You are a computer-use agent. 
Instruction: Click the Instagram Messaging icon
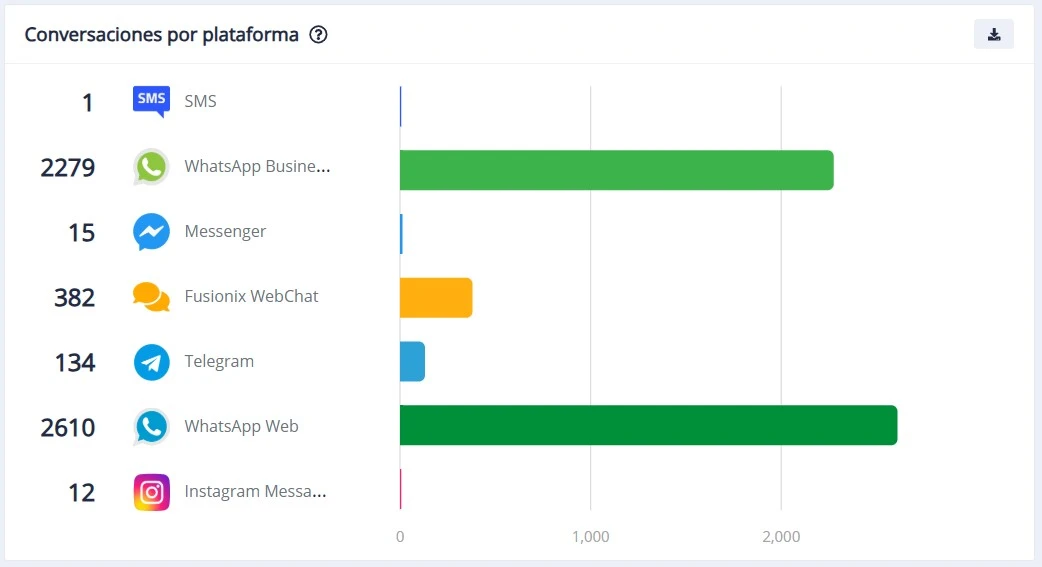point(152,492)
